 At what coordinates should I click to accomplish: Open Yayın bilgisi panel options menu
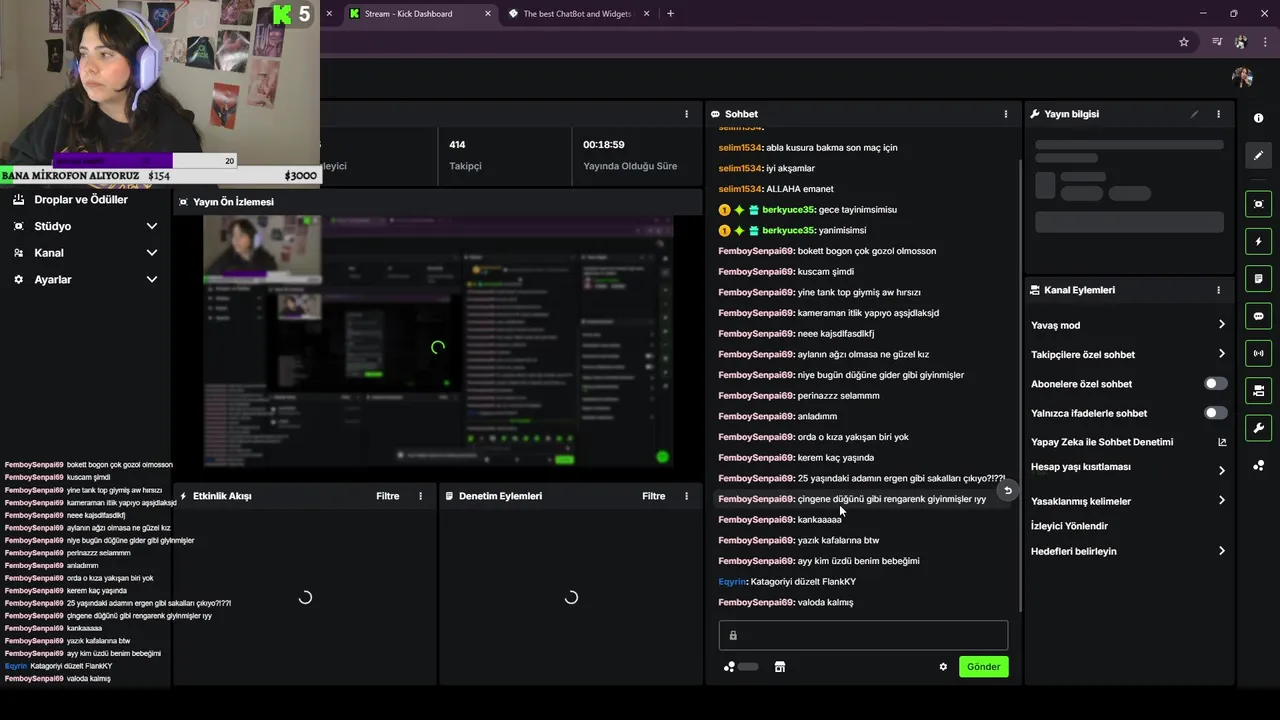click(1218, 114)
